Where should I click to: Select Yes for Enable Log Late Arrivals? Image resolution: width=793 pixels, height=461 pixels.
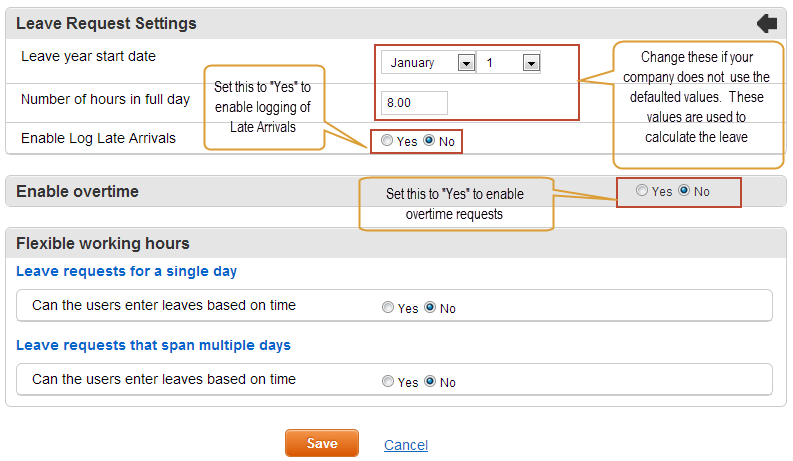pyautogui.click(x=387, y=140)
